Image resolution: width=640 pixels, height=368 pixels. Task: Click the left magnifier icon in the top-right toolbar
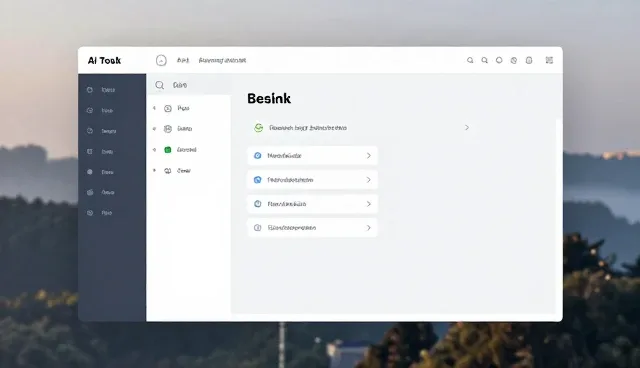(x=470, y=60)
